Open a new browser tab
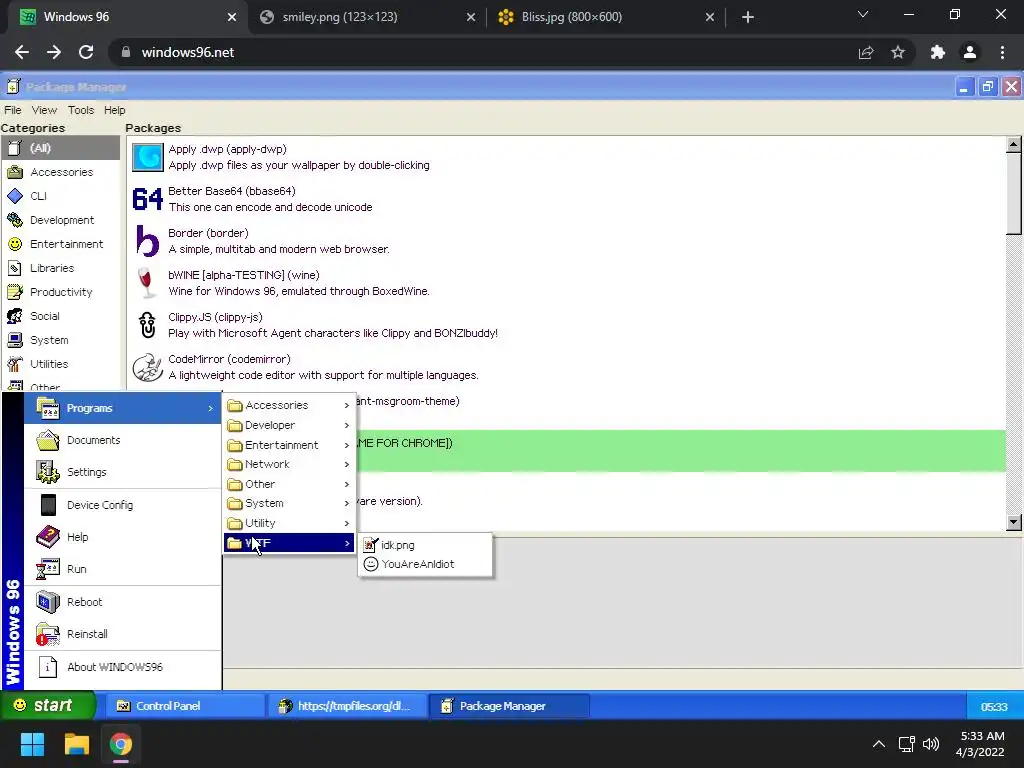The image size is (1024, 768). click(748, 17)
